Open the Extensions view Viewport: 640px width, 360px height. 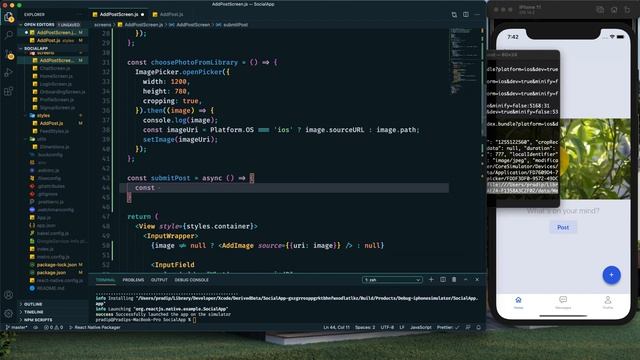click(9, 91)
